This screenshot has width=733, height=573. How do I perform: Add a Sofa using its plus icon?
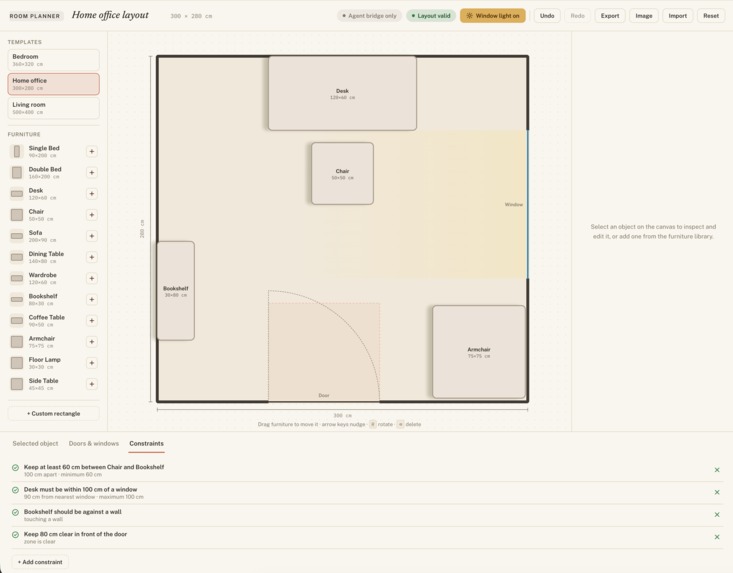click(92, 236)
